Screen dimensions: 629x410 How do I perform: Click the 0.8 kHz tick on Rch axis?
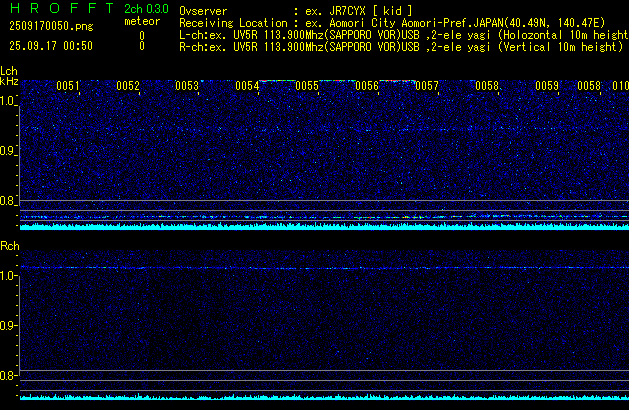click(8, 375)
